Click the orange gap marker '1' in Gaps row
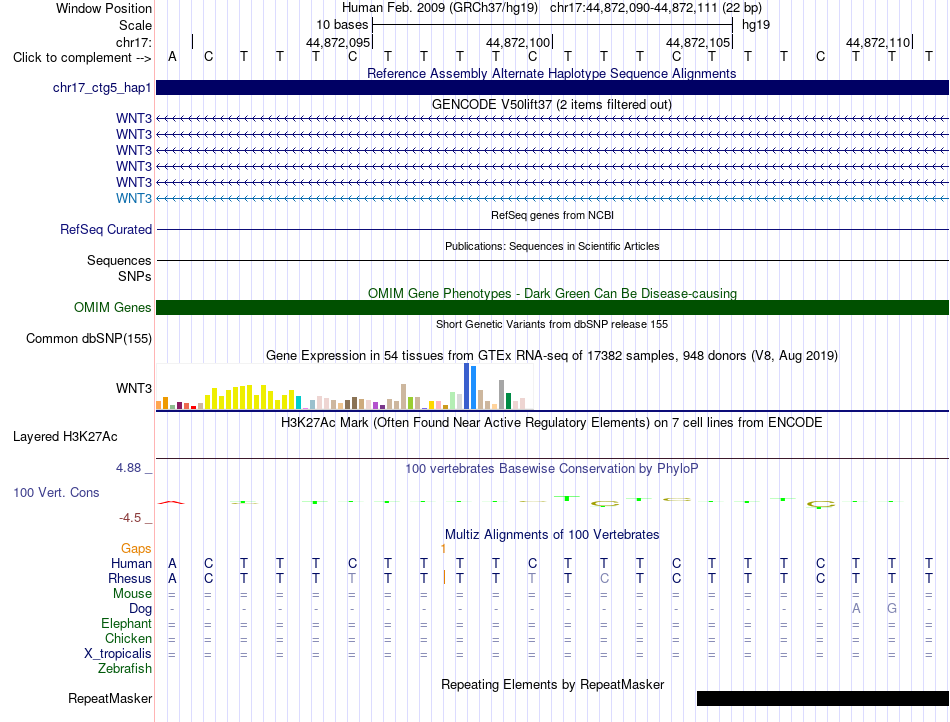 coord(443,548)
